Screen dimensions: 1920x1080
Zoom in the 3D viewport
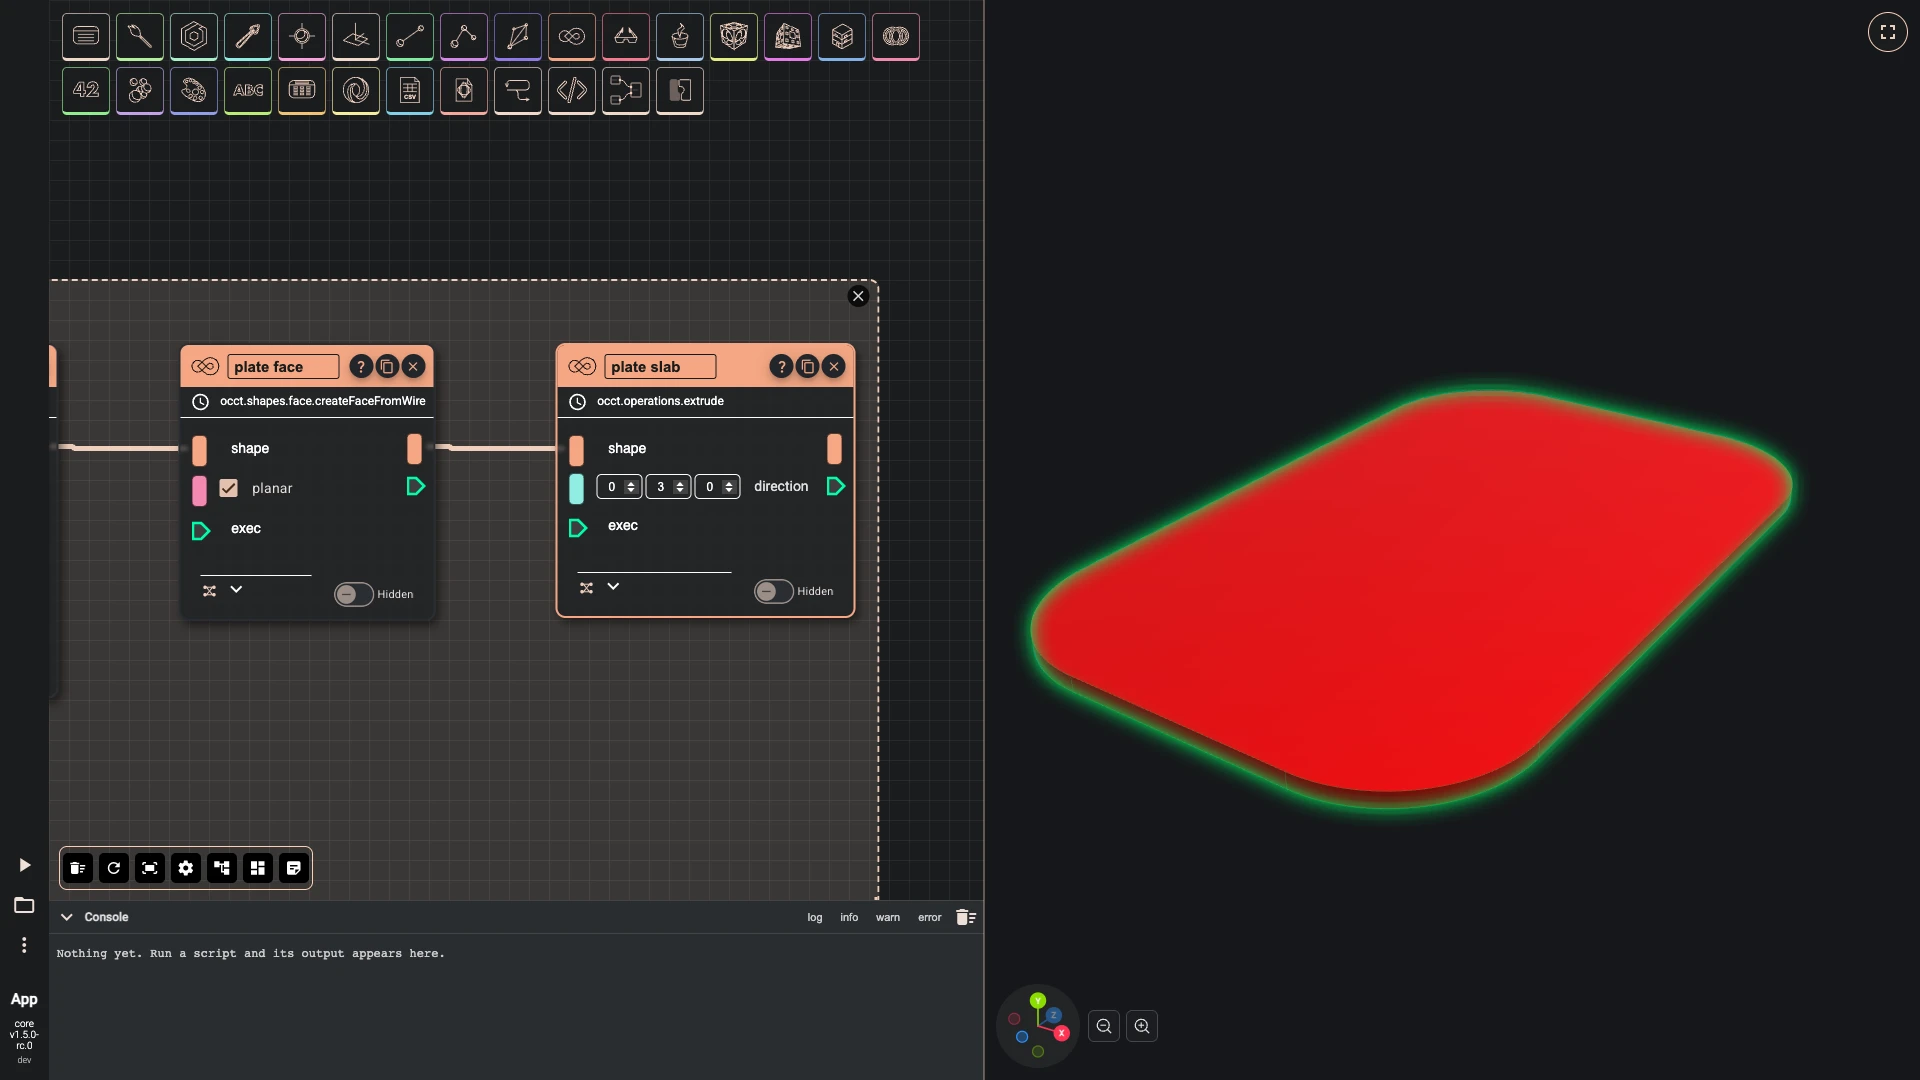pos(1142,1026)
